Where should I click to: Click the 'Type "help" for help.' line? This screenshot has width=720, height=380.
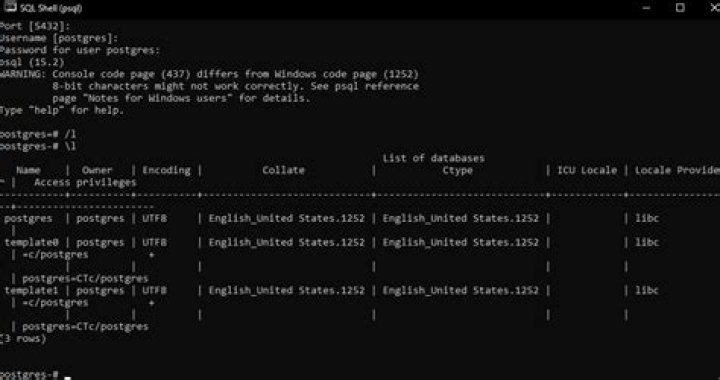62,111
